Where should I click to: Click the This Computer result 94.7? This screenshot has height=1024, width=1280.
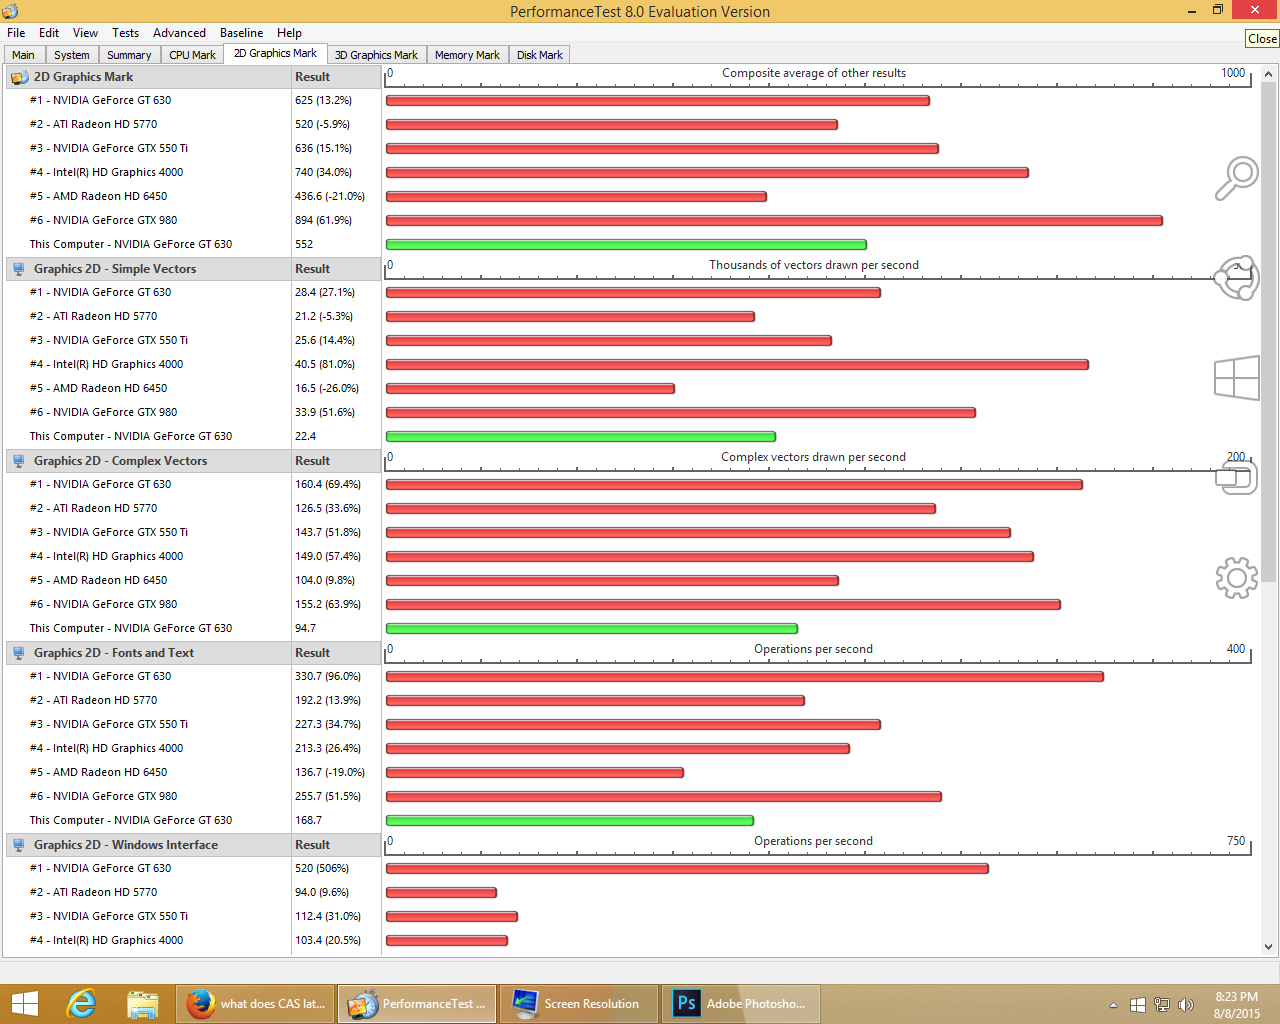305,628
